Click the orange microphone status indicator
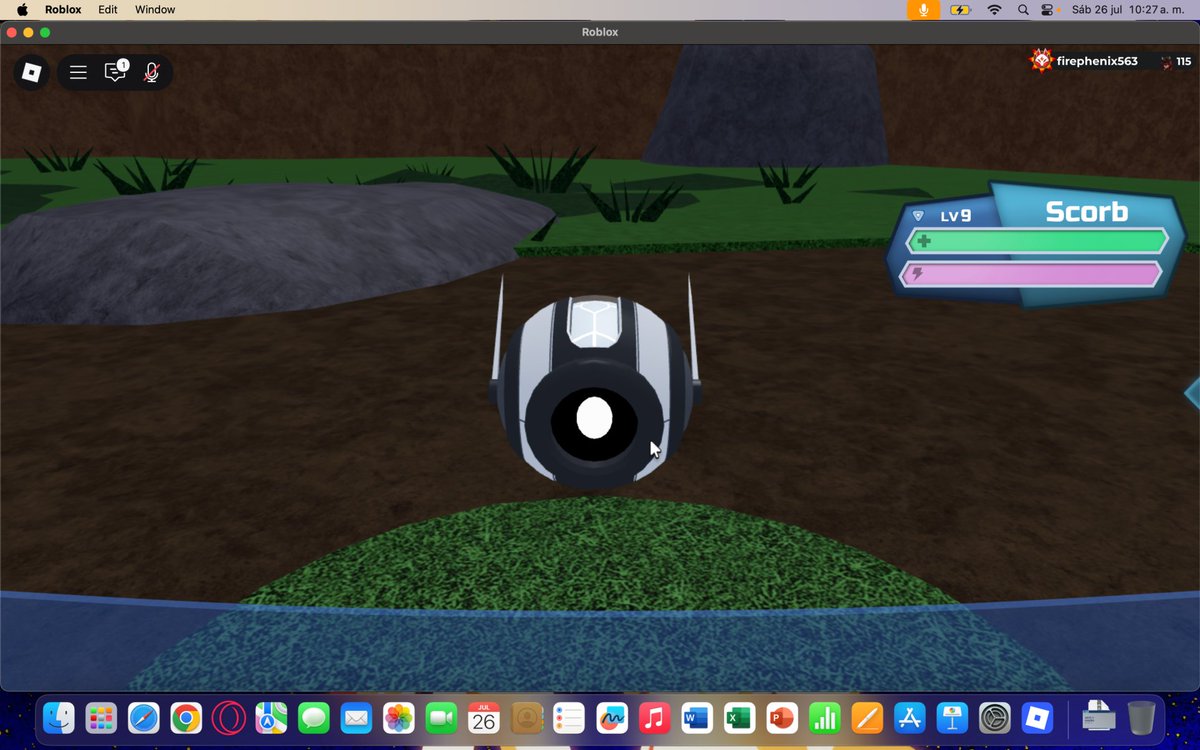 pyautogui.click(x=924, y=9)
